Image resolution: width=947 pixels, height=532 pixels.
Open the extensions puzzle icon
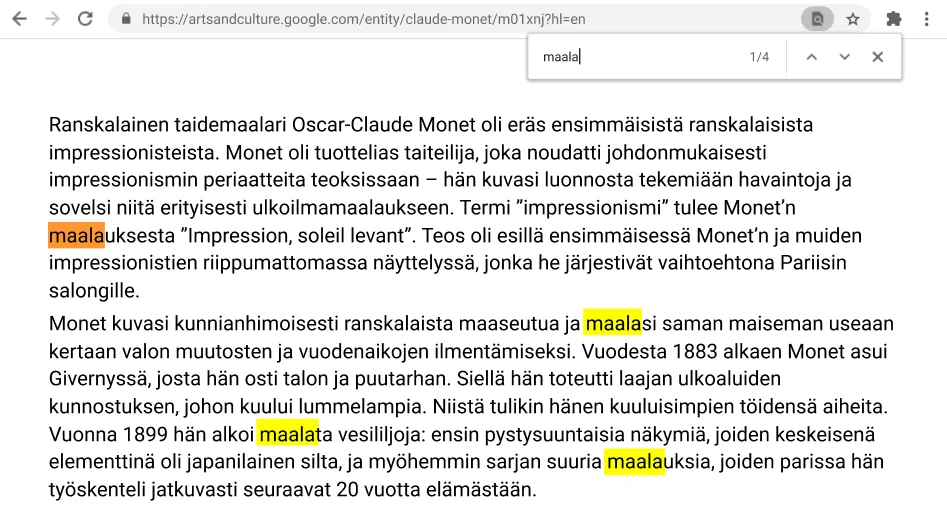[894, 19]
